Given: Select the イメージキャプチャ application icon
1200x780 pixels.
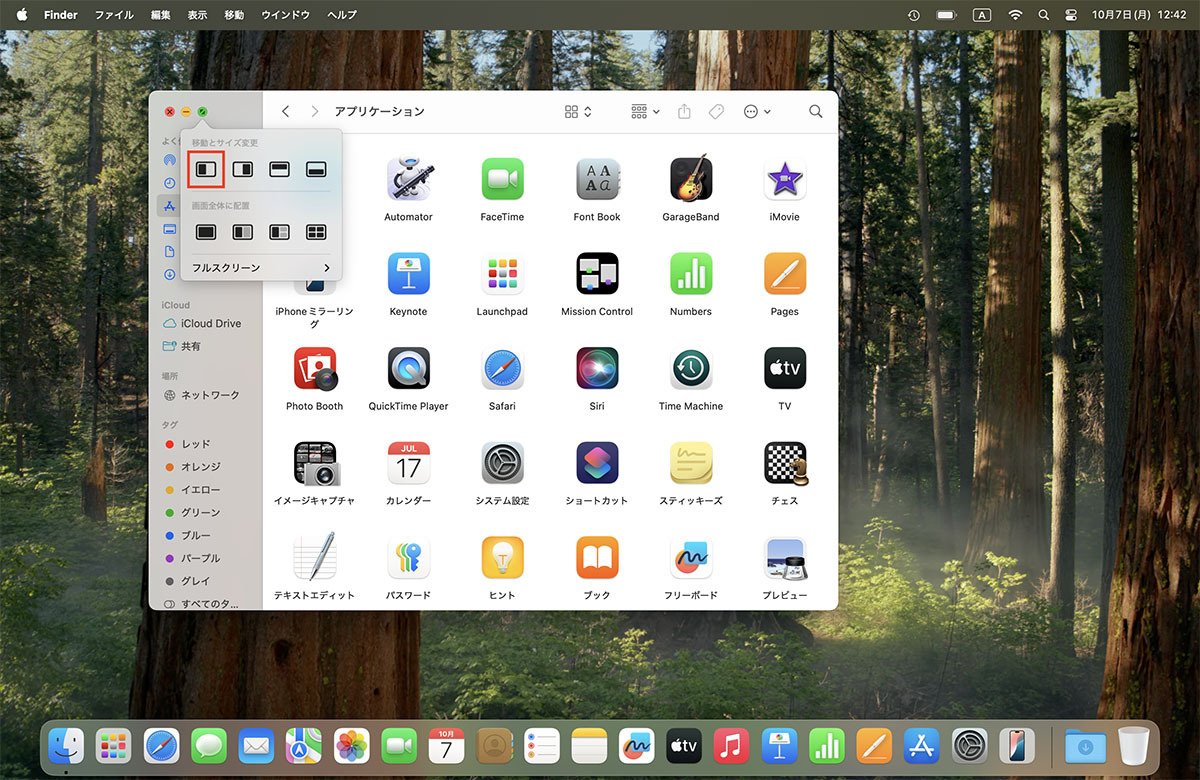Looking at the screenshot, I should point(314,463).
